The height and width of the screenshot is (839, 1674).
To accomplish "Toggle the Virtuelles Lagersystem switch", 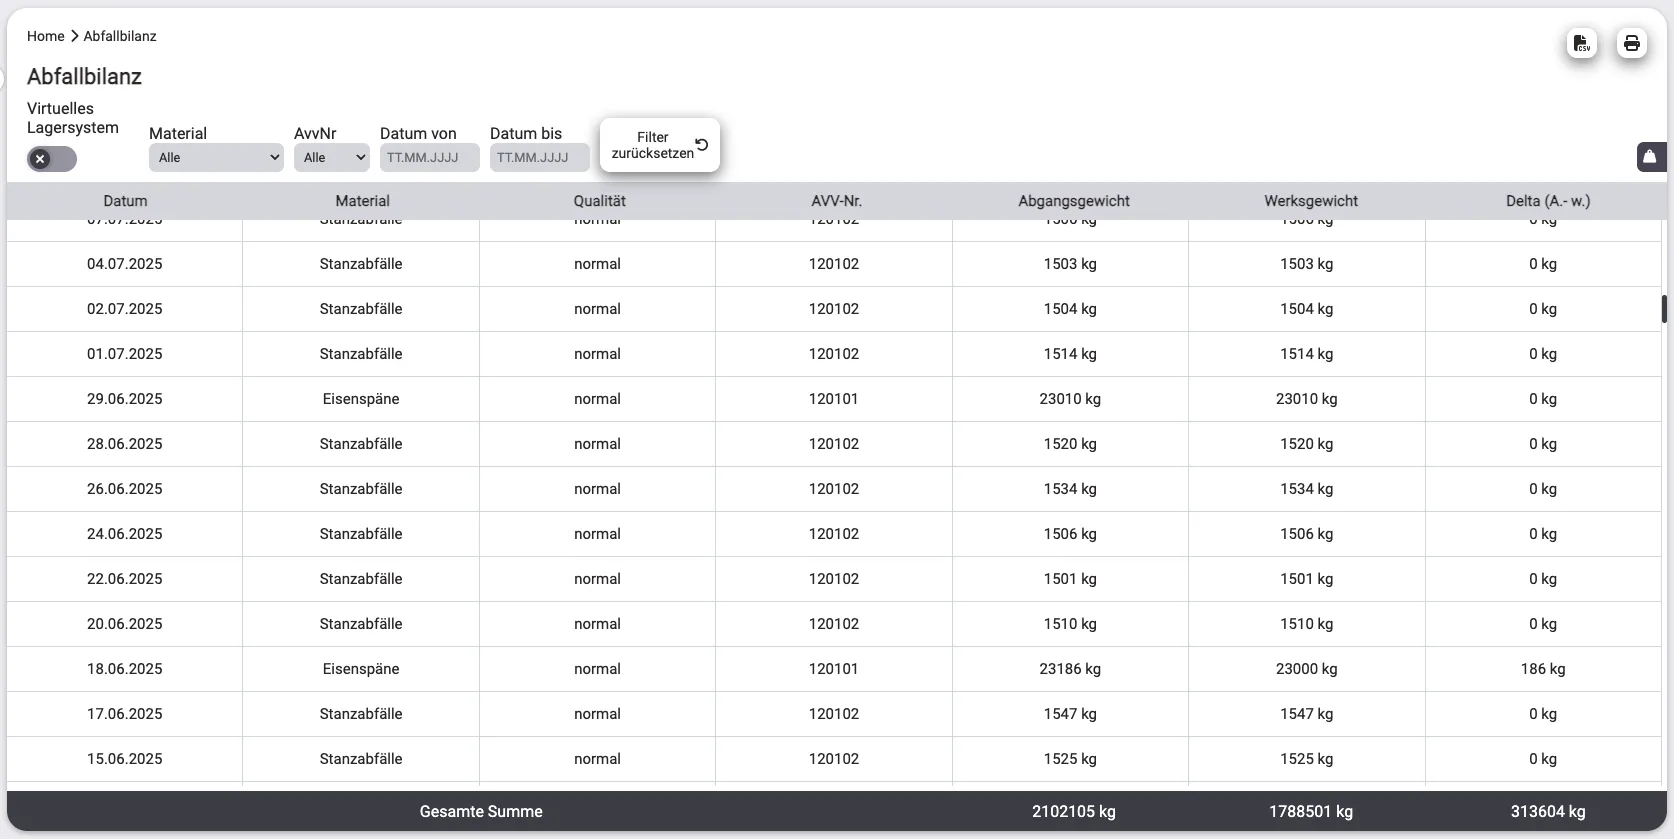I will pos(52,159).
